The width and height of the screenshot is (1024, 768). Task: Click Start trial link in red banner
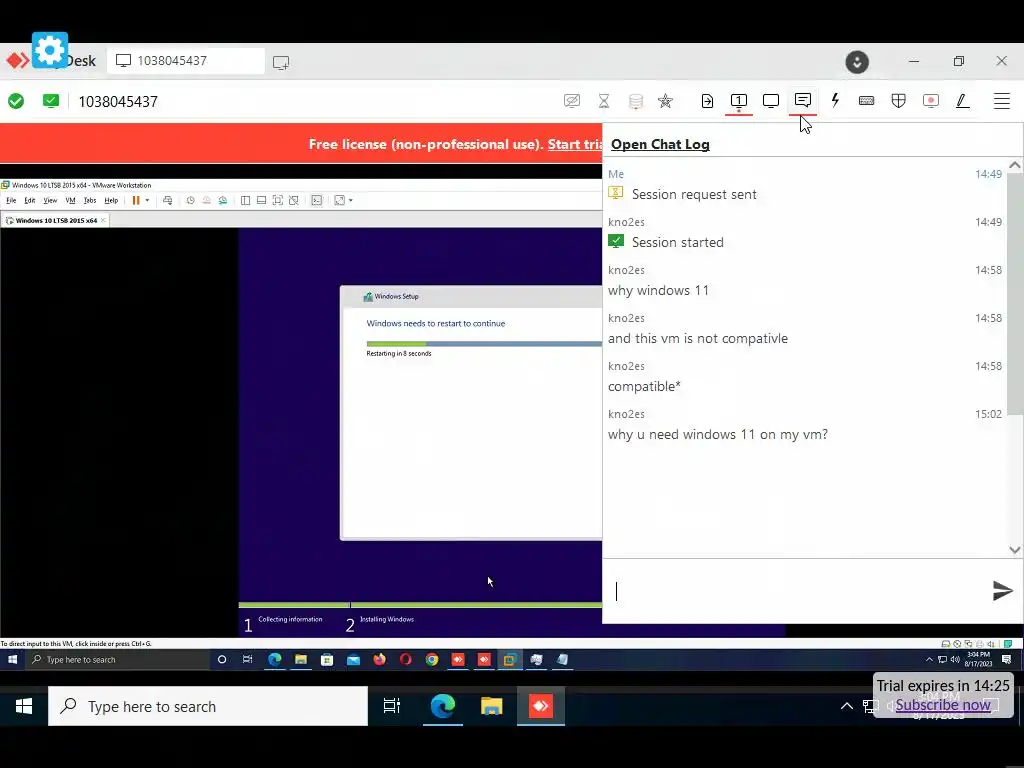click(575, 144)
